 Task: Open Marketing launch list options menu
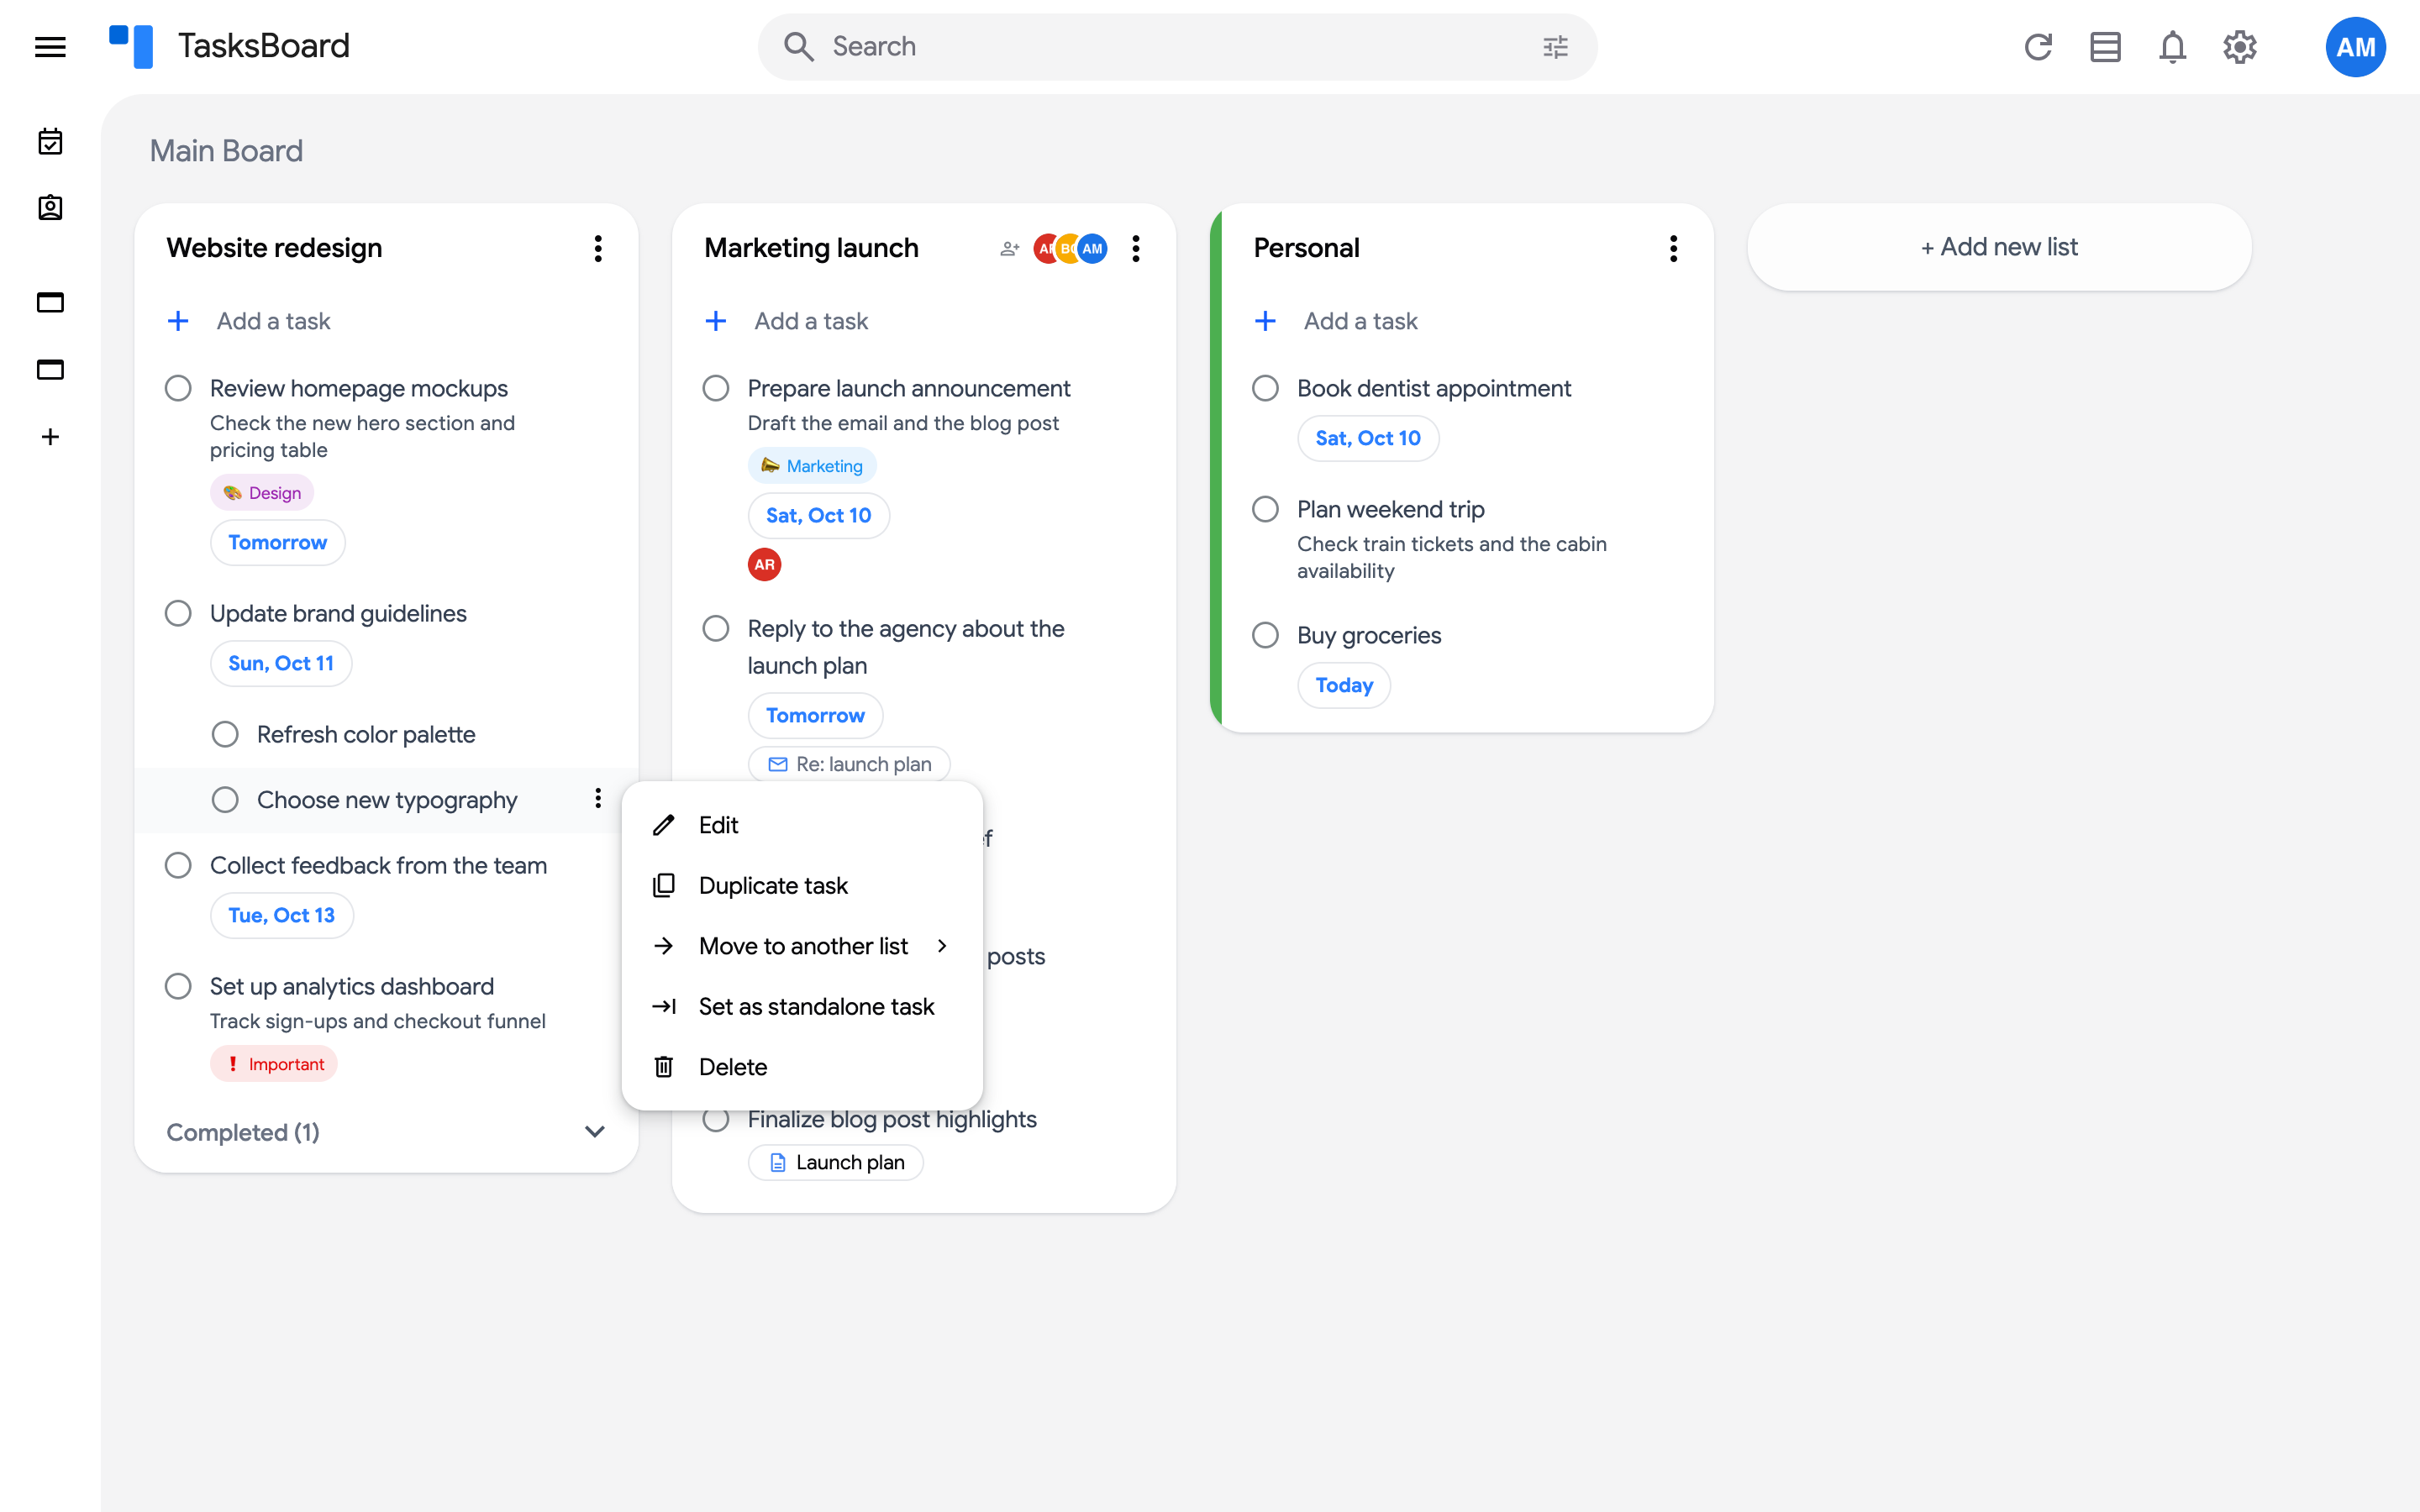pyautogui.click(x=1135, y=248)
